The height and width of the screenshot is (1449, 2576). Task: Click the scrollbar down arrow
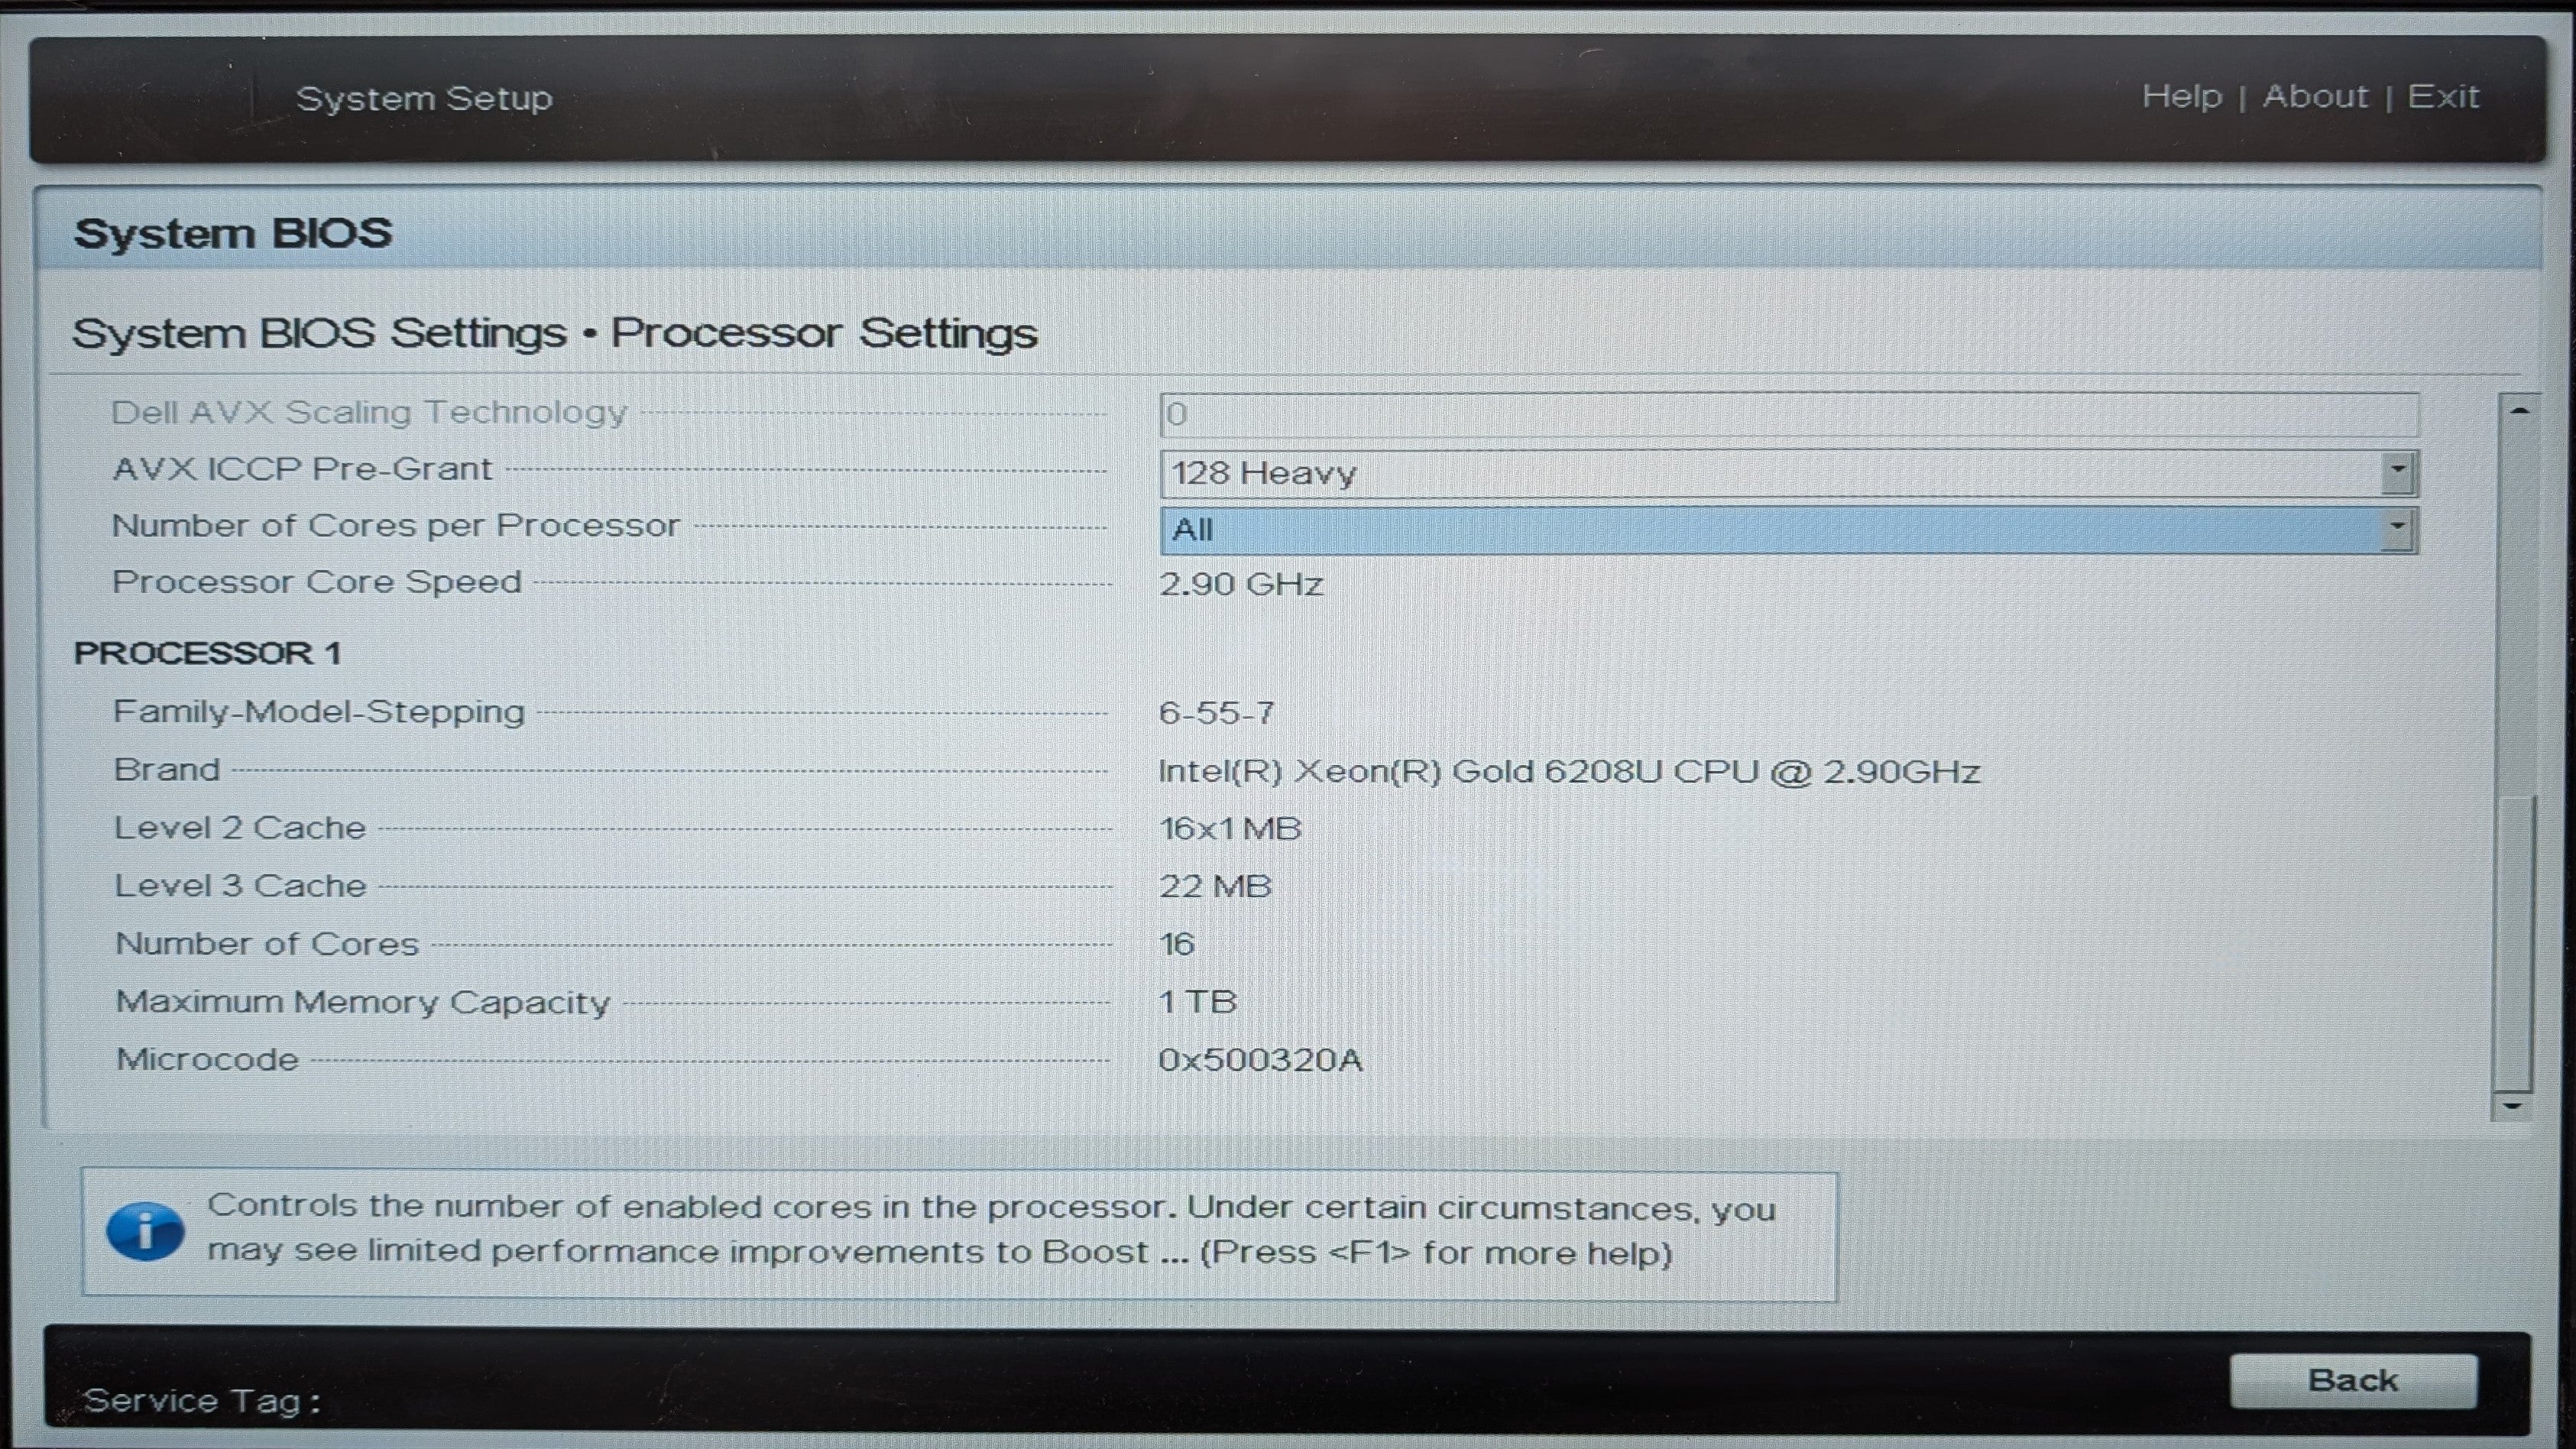(x=2512, y=1106)
